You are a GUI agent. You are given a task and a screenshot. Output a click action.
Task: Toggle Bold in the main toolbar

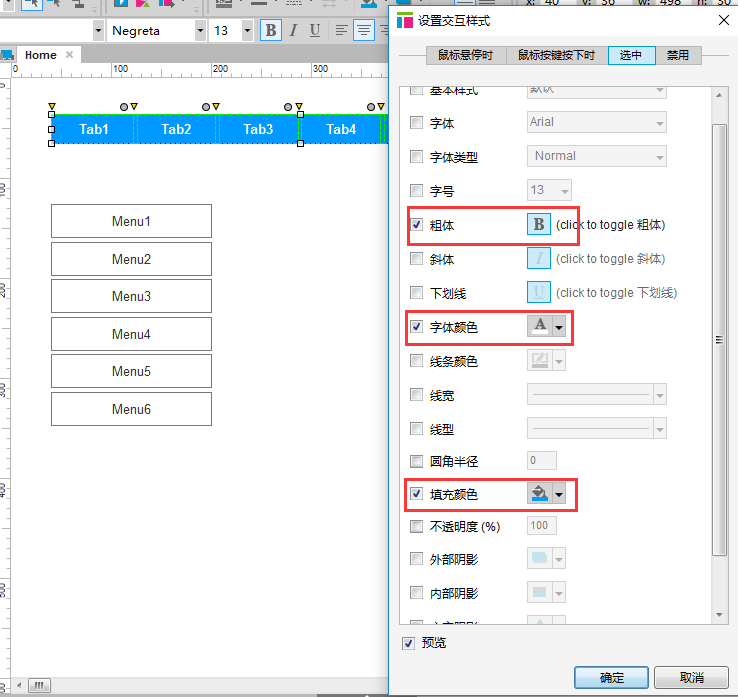click(271, 31)
